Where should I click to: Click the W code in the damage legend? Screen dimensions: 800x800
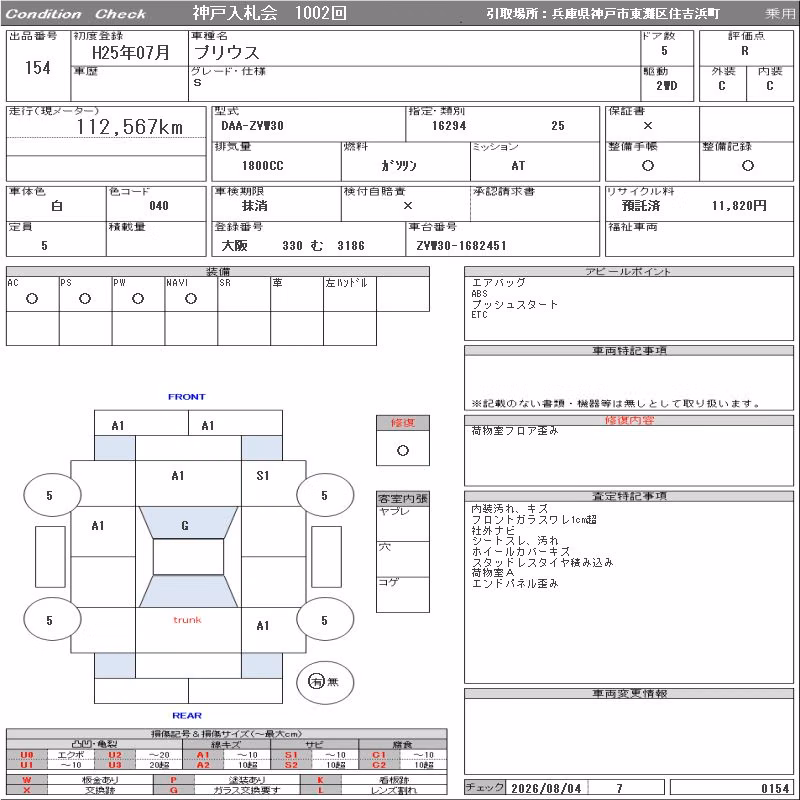[27, 780]
